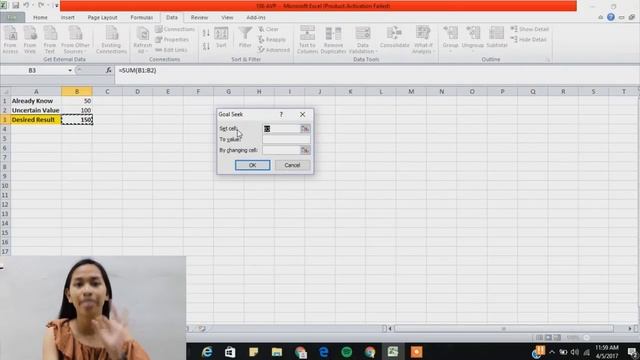Click By changing cell input field

[x=282, y=150]
